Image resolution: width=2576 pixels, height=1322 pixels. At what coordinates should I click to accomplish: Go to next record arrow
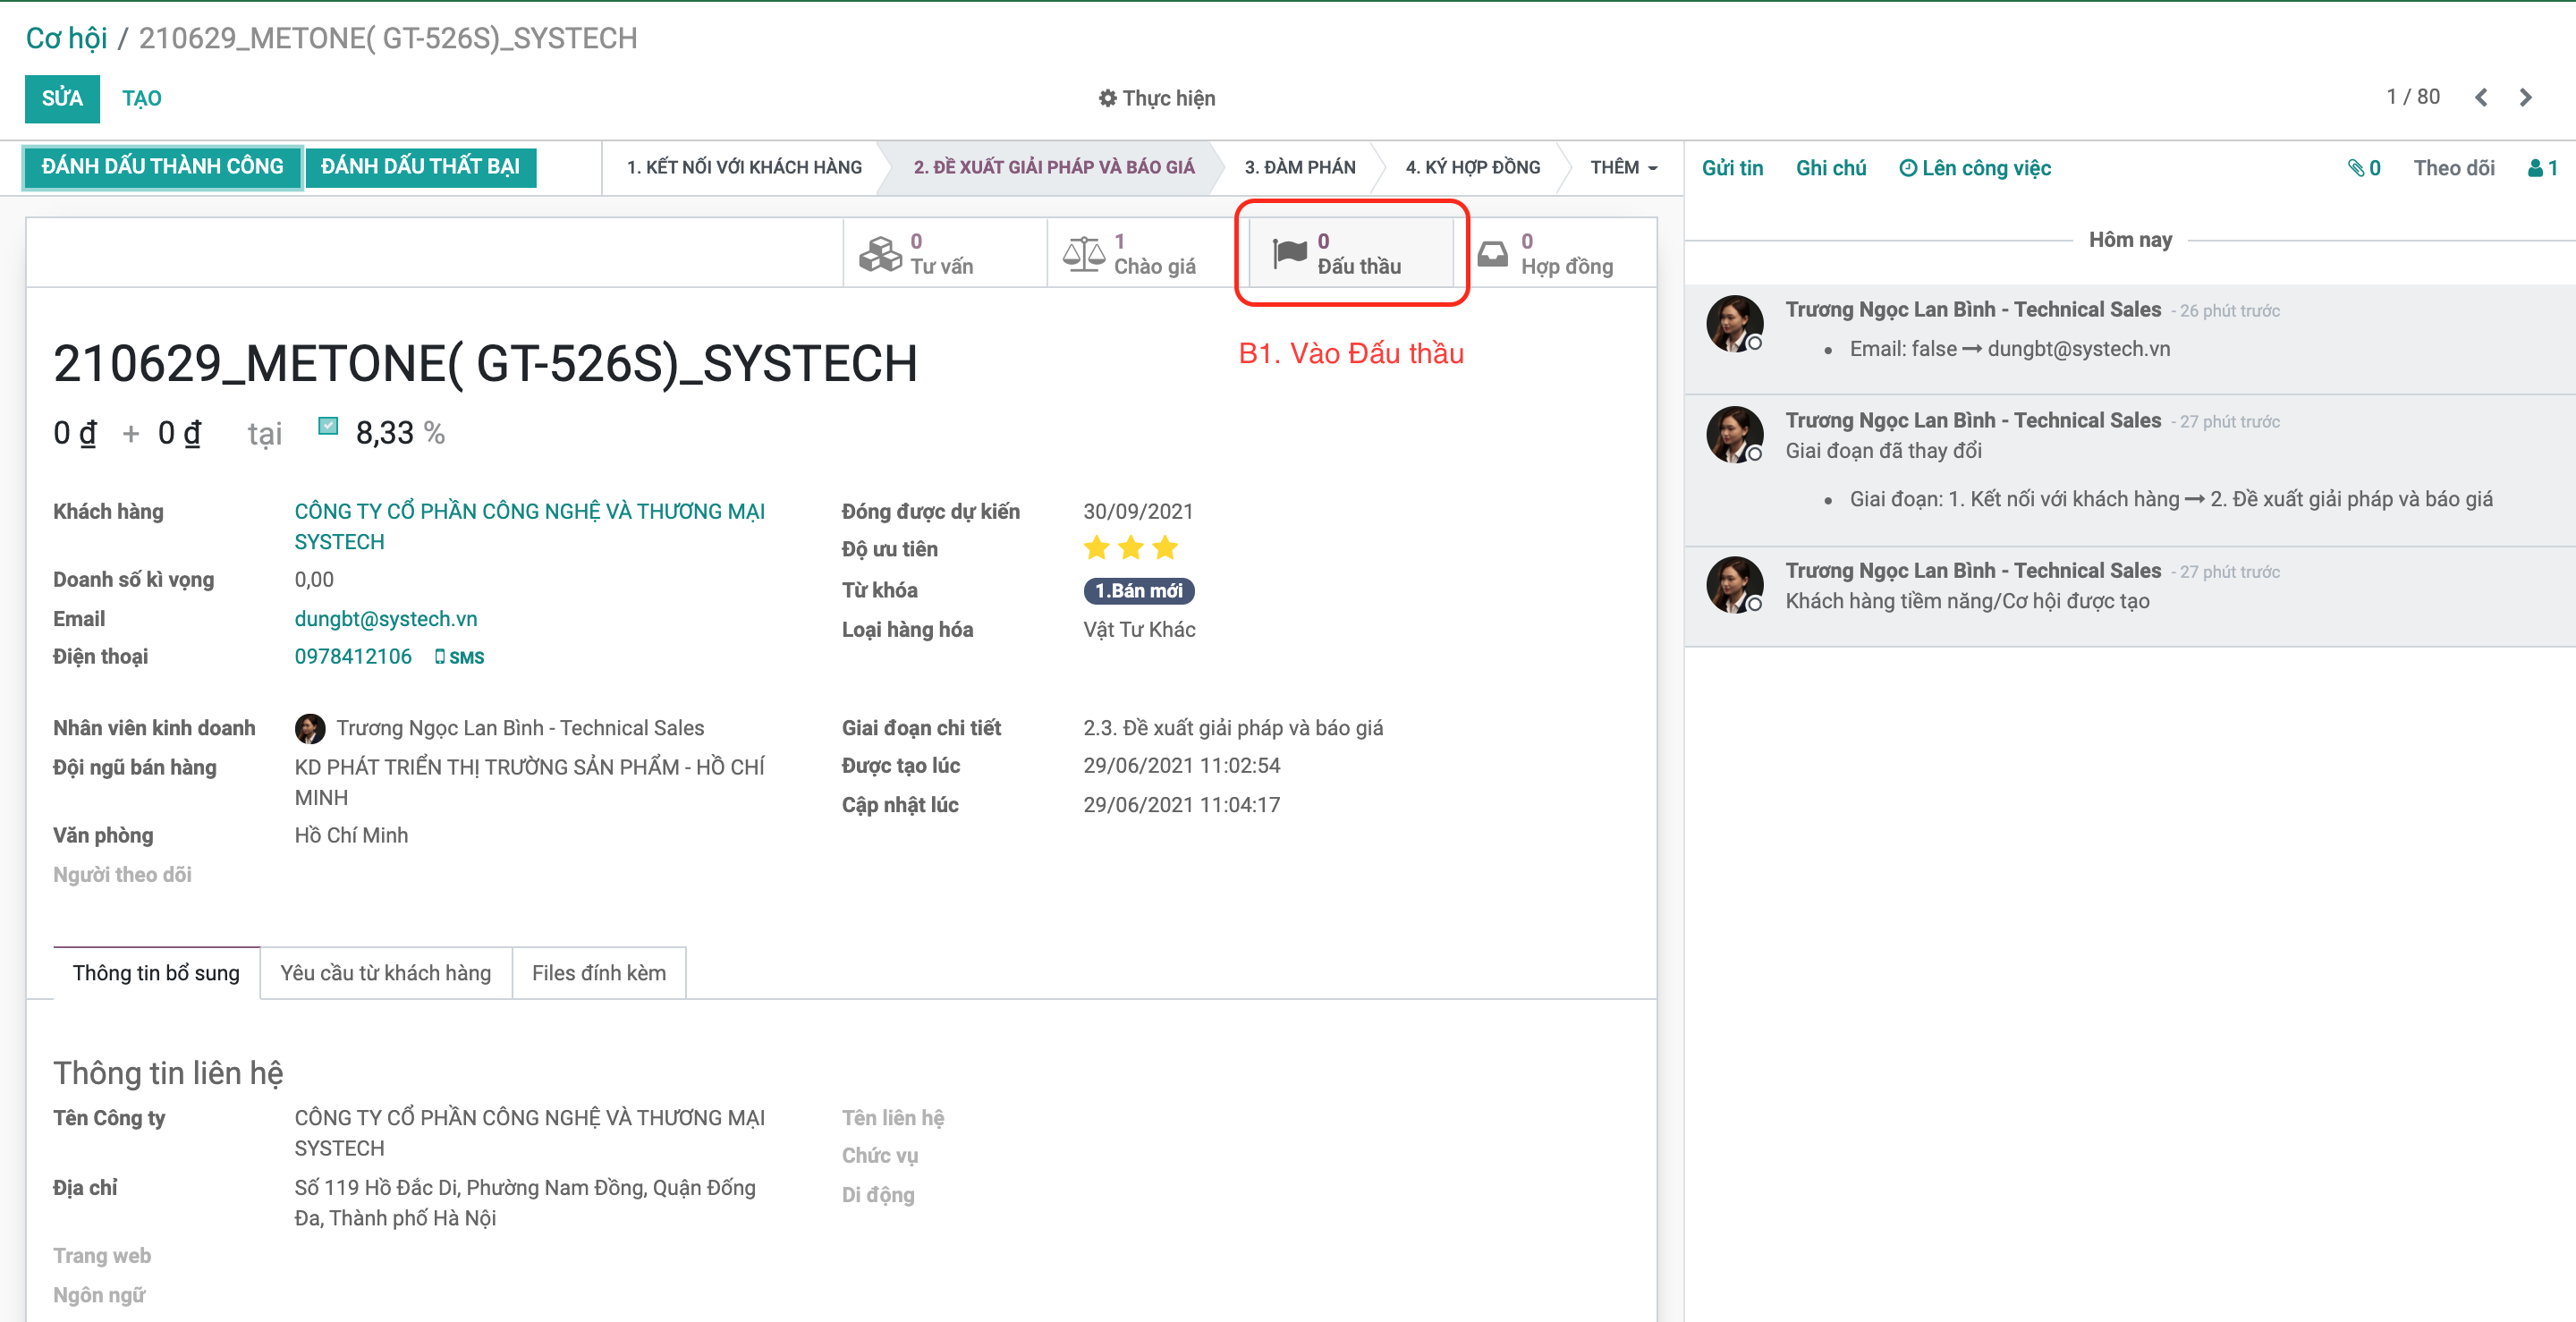click(x=2525, y=98)
